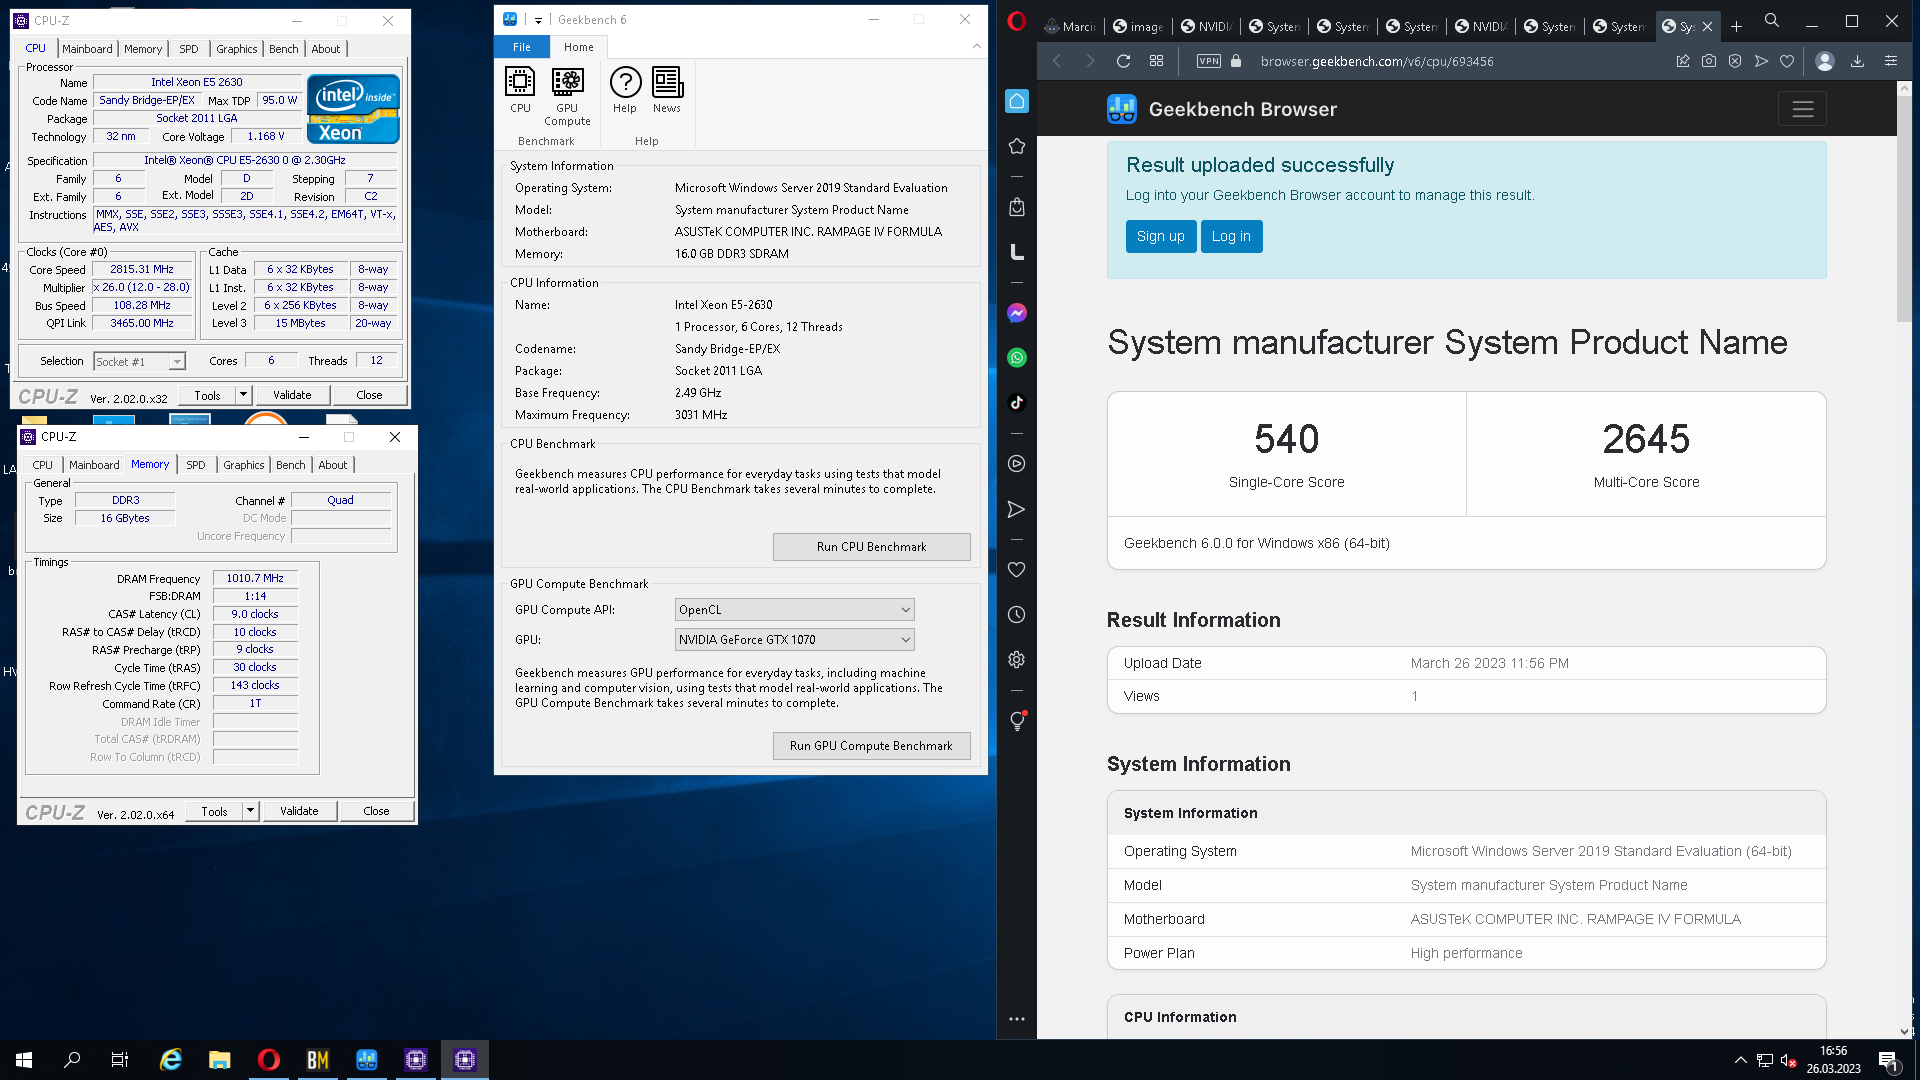Open TikTok in Opera sidebar

tap(1017, 403)
